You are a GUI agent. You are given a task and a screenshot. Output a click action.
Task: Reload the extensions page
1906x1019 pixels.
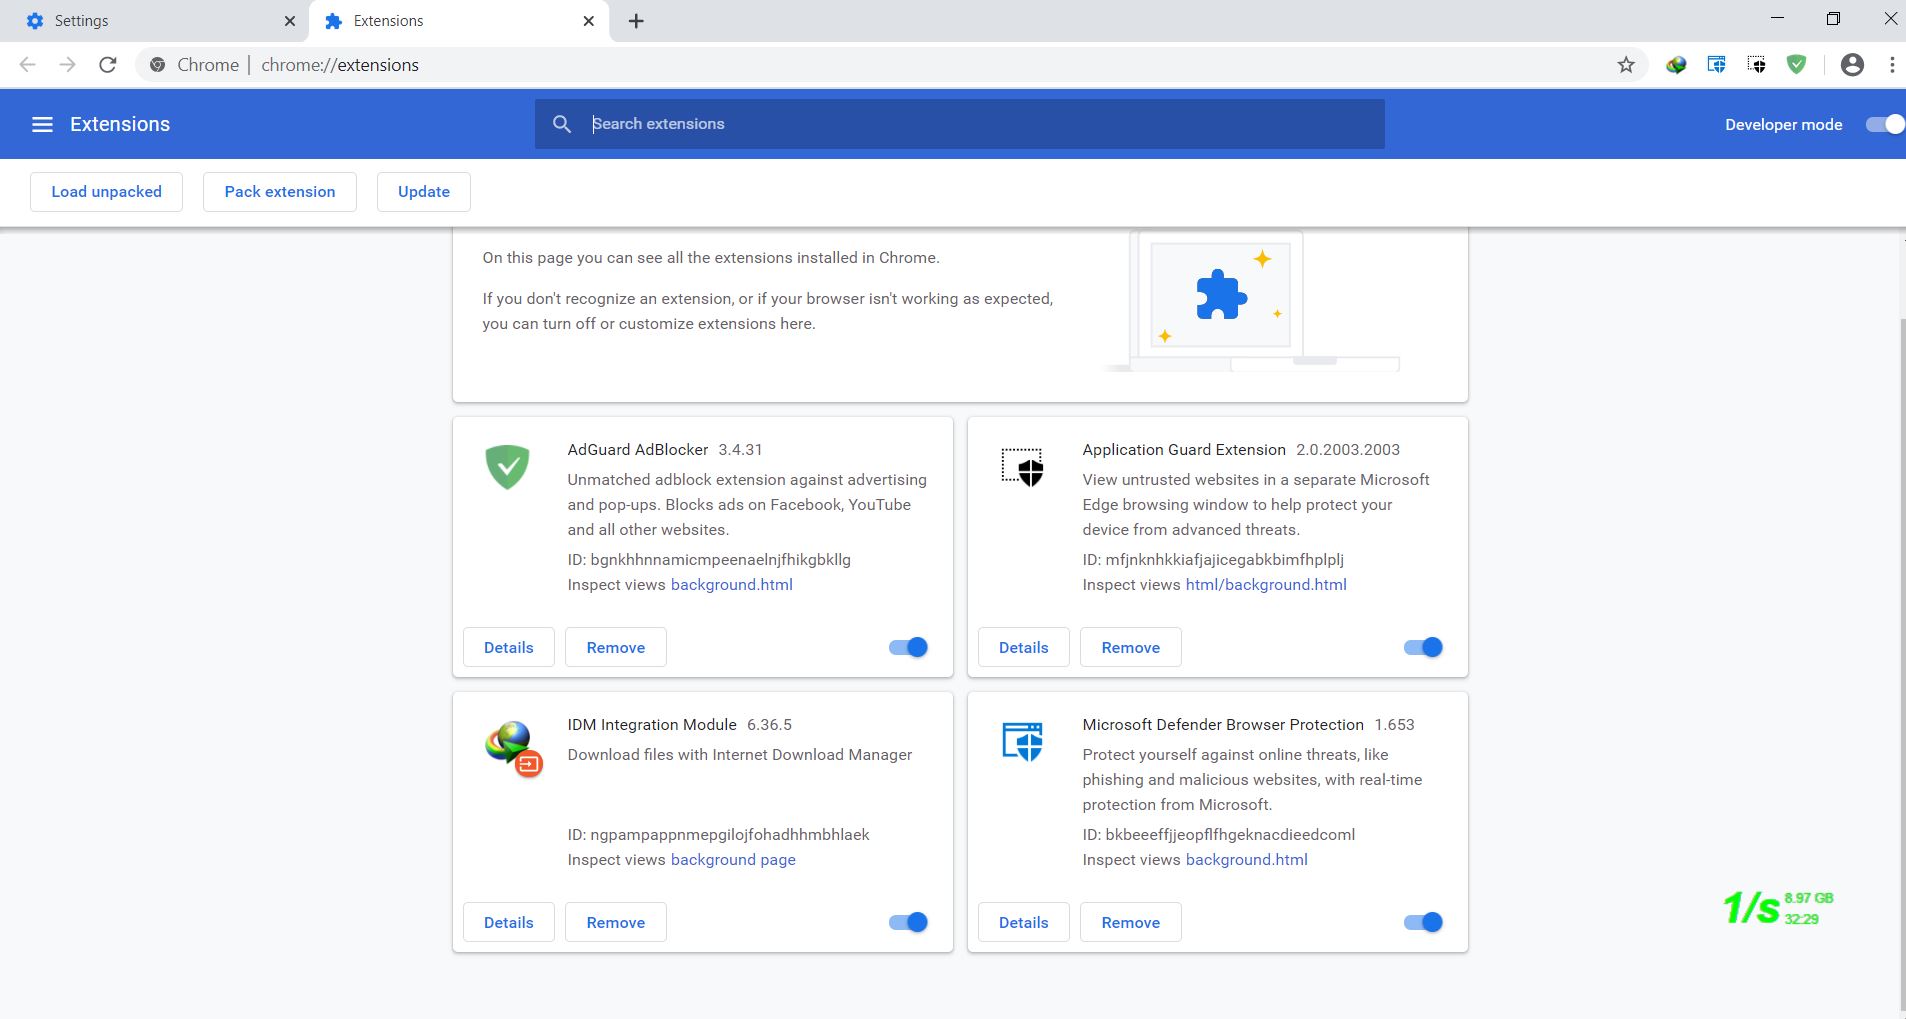[107, 65]
